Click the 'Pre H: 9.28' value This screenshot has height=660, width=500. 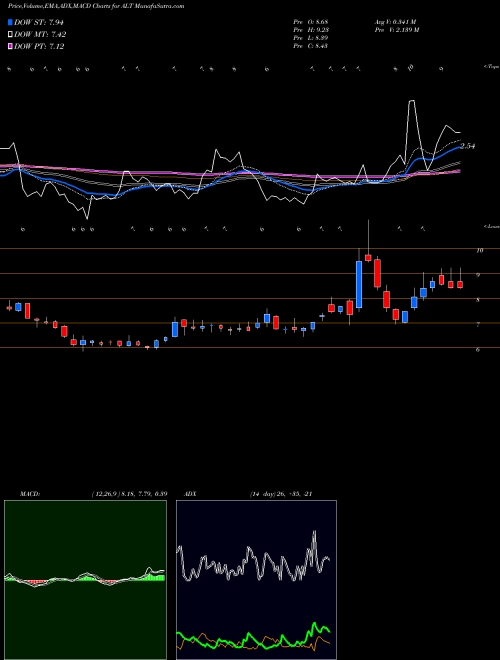click(310, 30)
